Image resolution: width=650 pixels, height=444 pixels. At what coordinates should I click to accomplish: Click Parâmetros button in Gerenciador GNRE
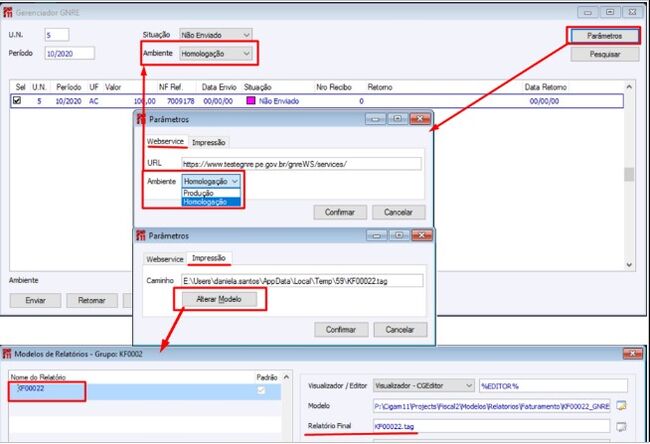click(x=604, y=36)
